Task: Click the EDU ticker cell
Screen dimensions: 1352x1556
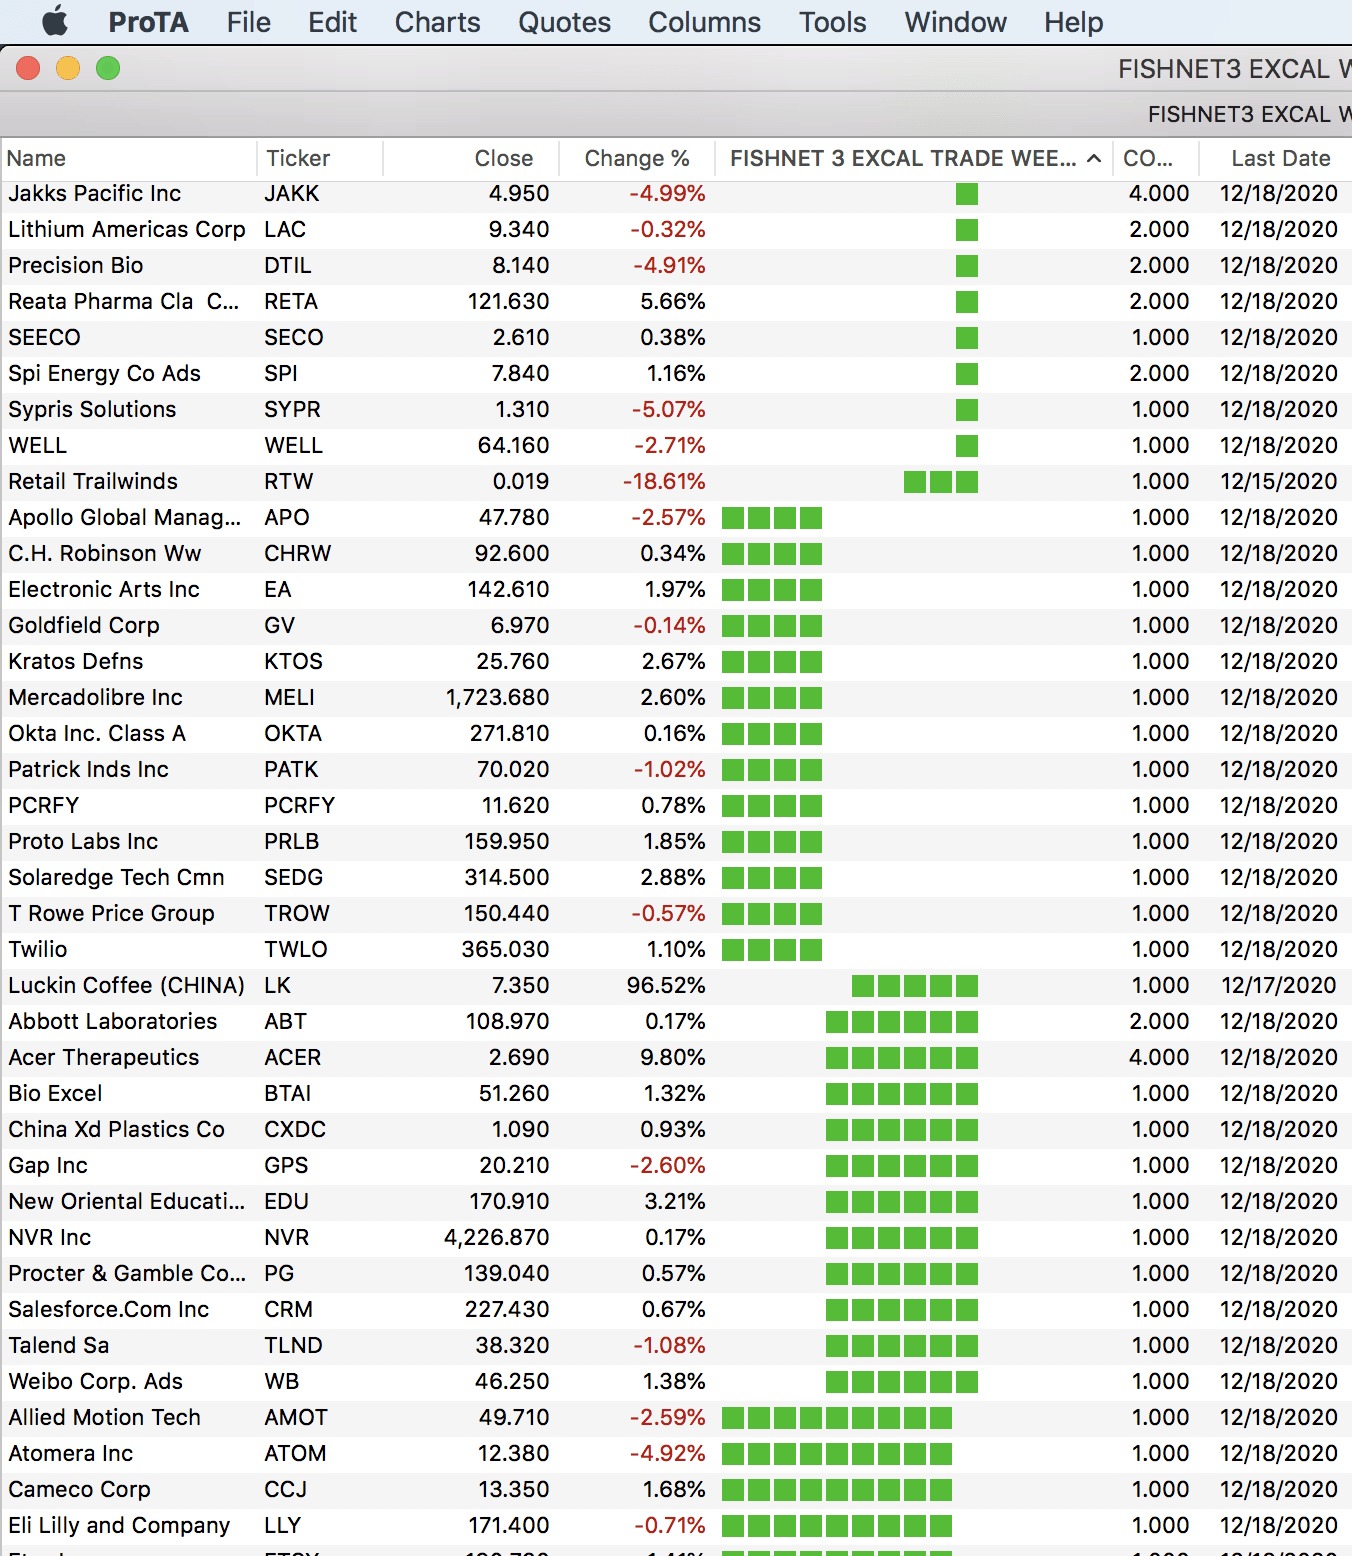Action: tap(286, 1202)
